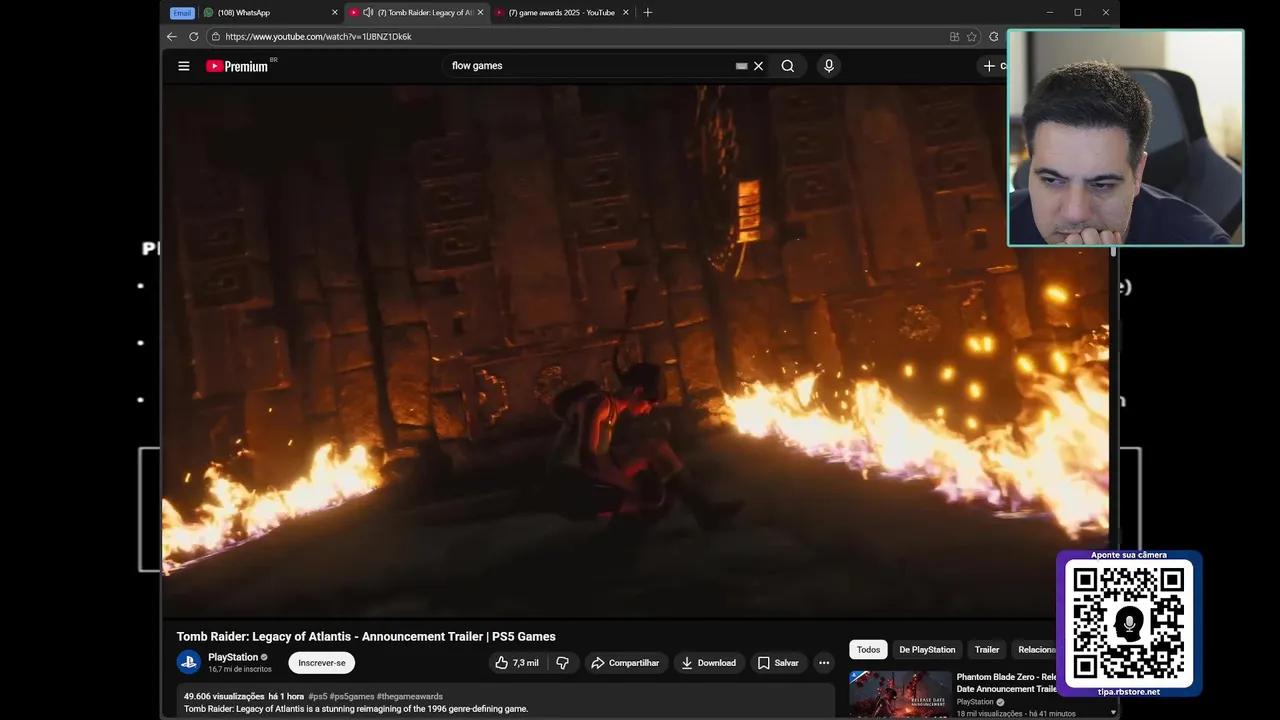The image size is (1280, 720).
Task: Start a voice search with the microphone icon
Action: point(828,65)
